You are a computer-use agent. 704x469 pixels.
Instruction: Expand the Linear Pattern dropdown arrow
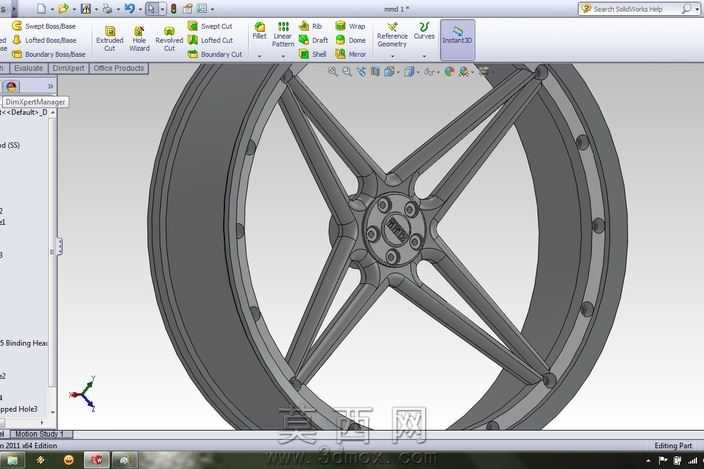tap(283, 56)
